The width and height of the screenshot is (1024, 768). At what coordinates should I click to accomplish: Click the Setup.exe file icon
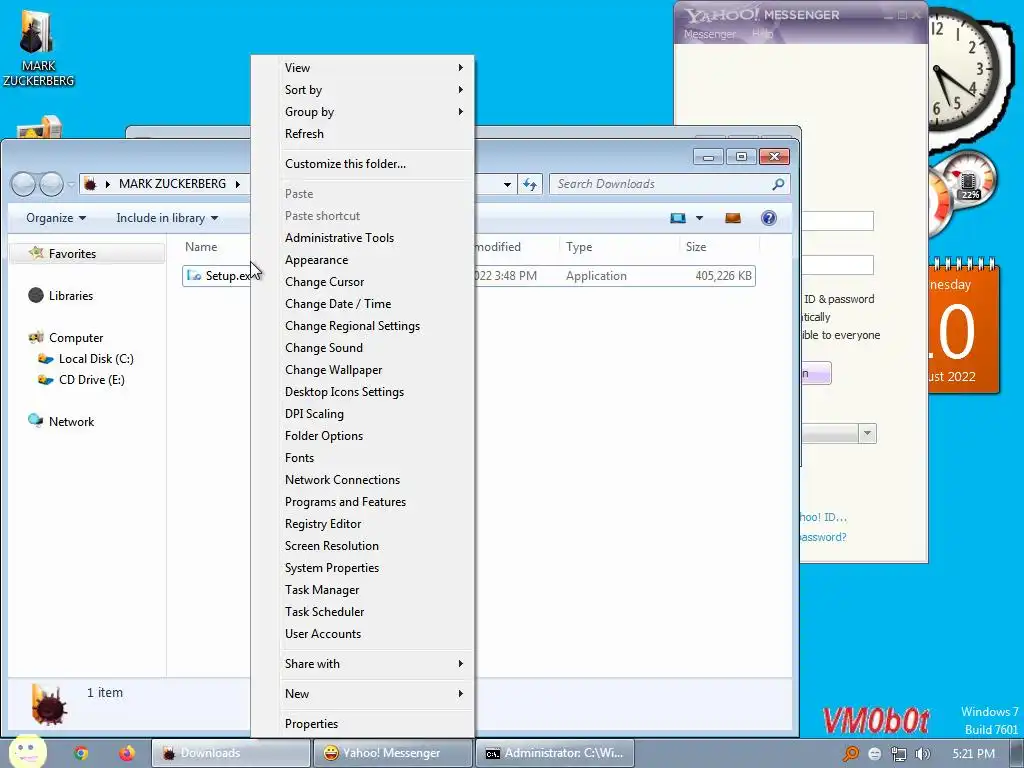[x=193, y=276]
